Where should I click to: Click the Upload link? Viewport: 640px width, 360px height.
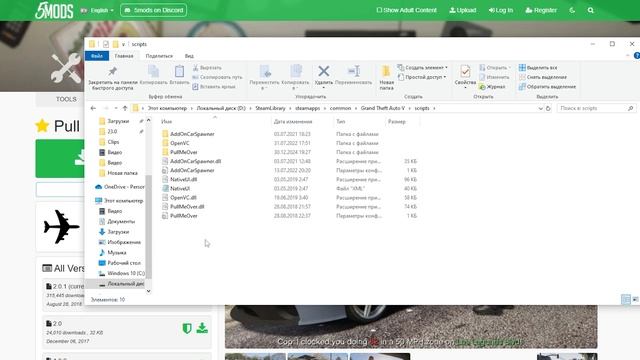462,10
